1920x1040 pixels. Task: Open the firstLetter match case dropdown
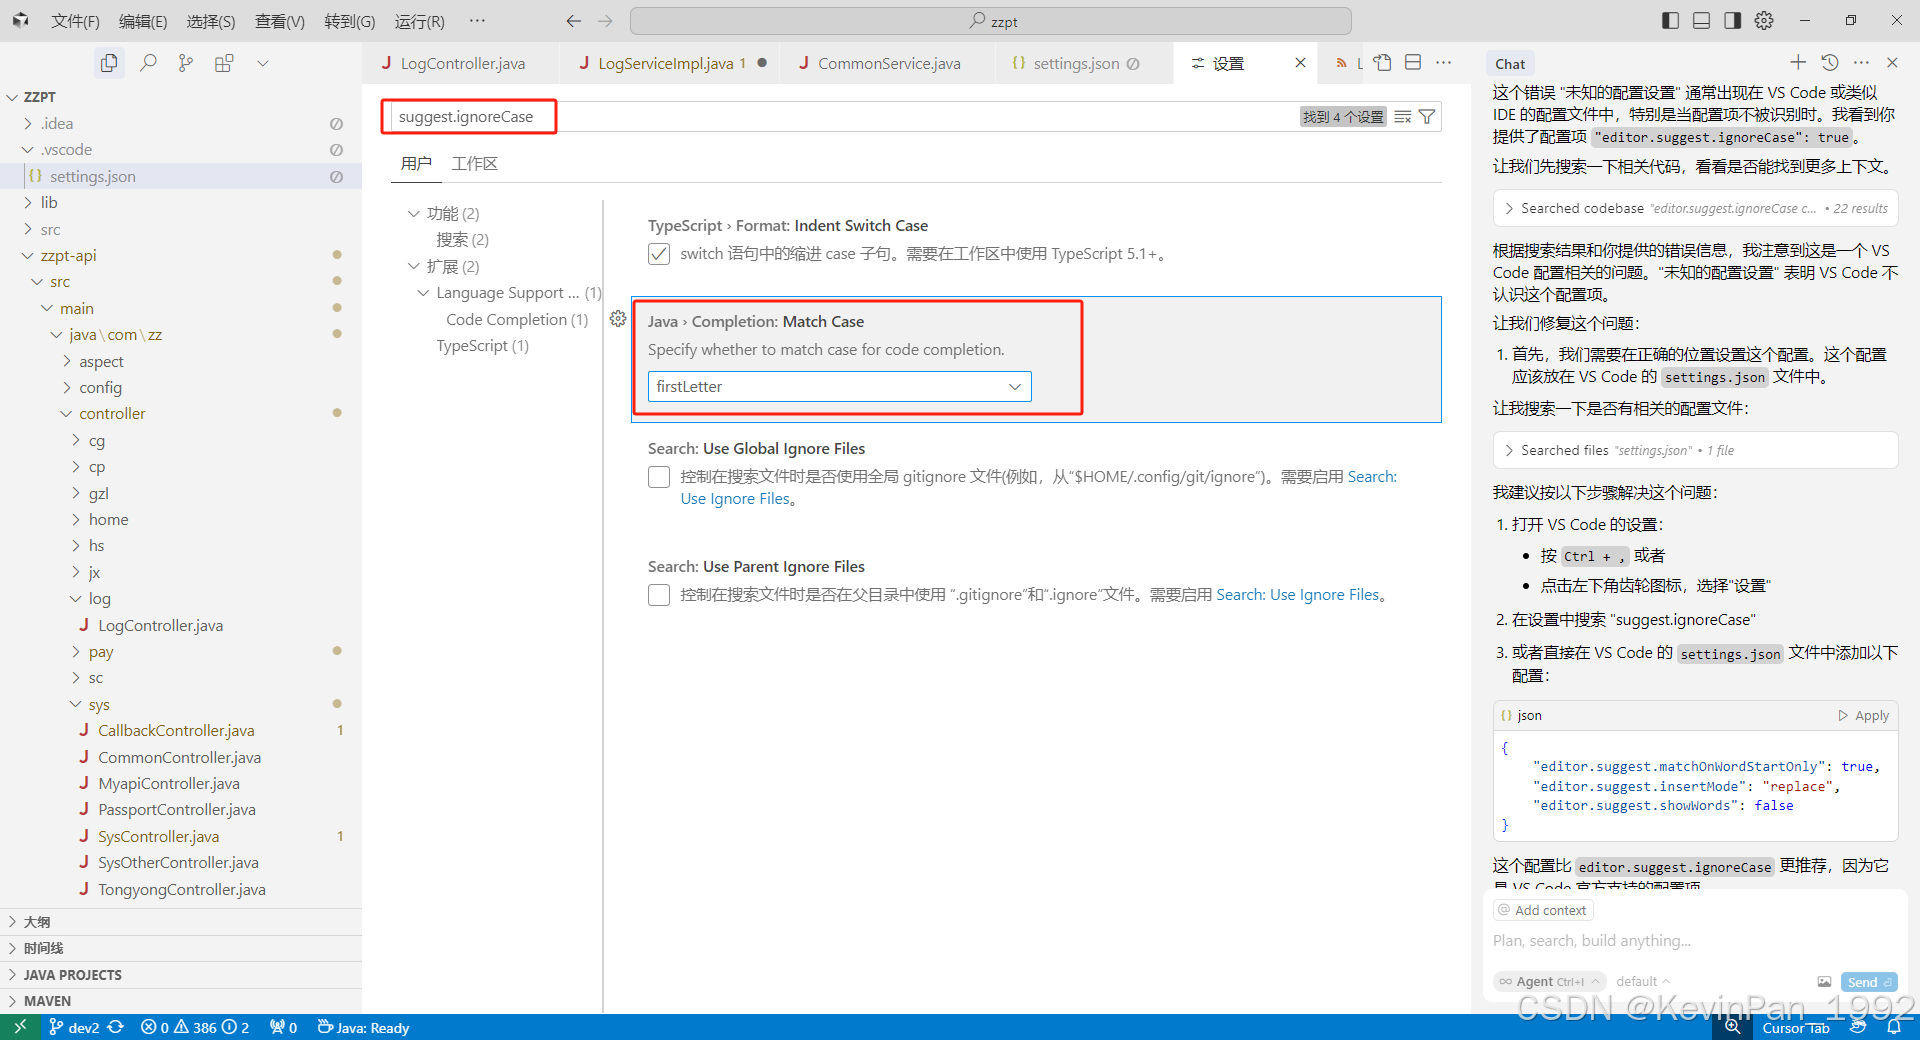[x=839, y=387]
